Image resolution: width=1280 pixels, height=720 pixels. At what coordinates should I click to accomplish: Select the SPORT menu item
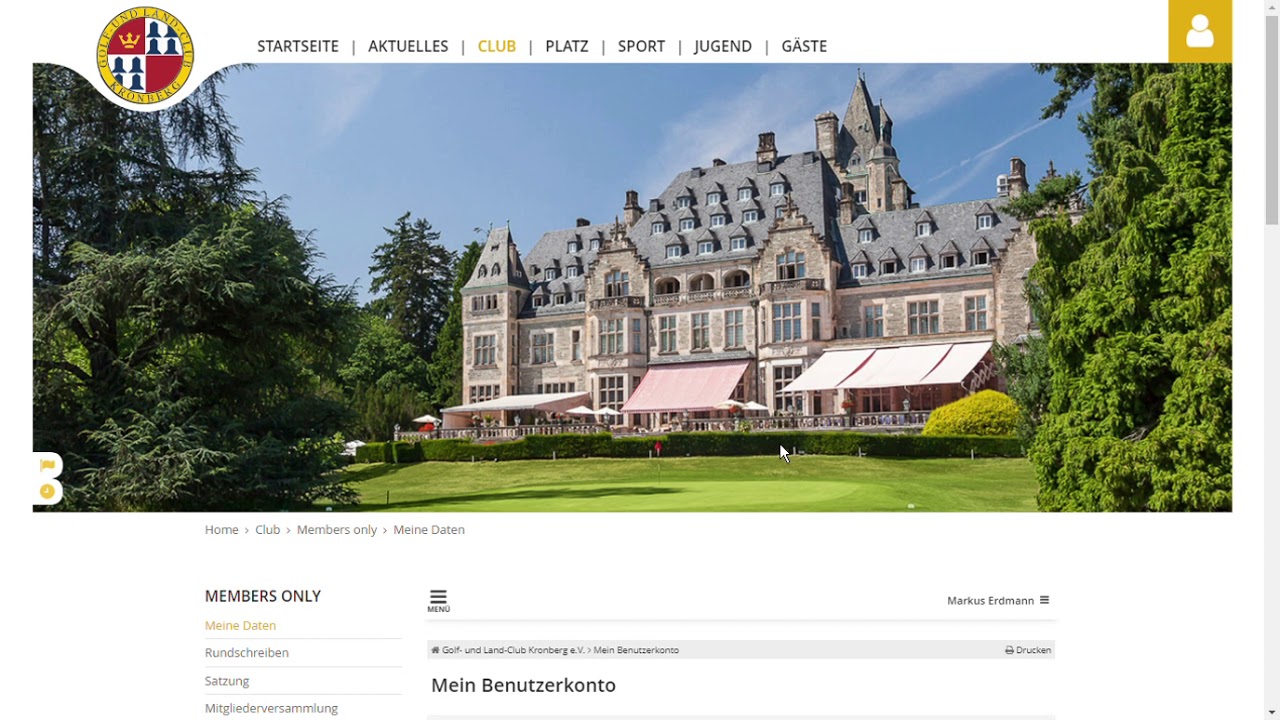641,46
